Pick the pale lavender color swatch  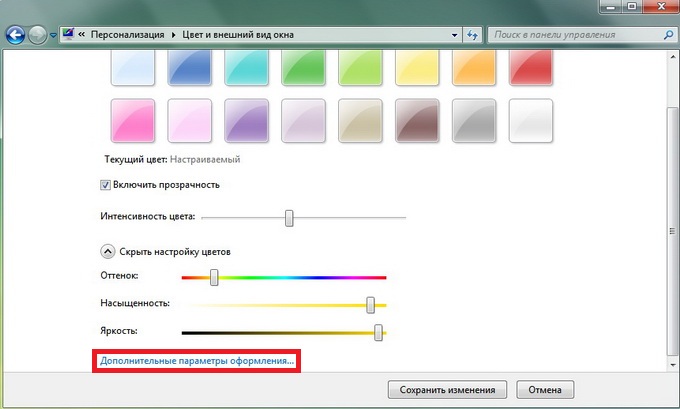pos(303,121)
